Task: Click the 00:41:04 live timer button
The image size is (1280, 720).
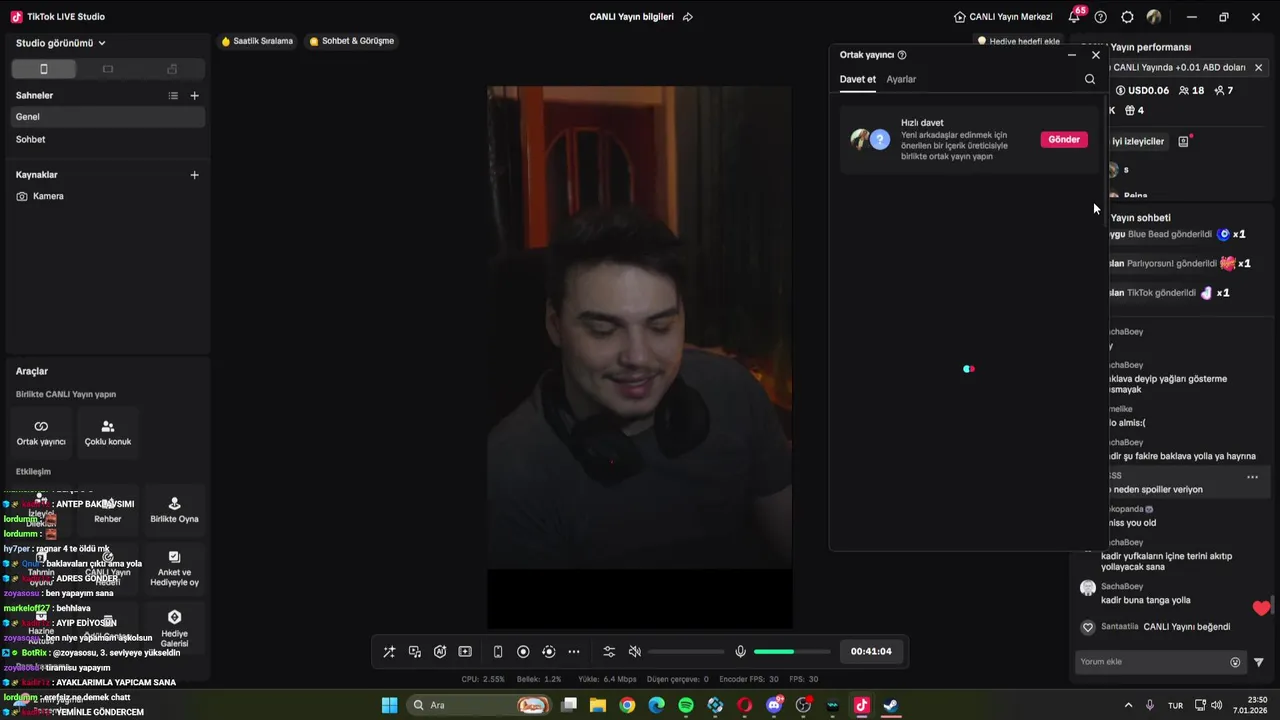Action: point(871,651)
